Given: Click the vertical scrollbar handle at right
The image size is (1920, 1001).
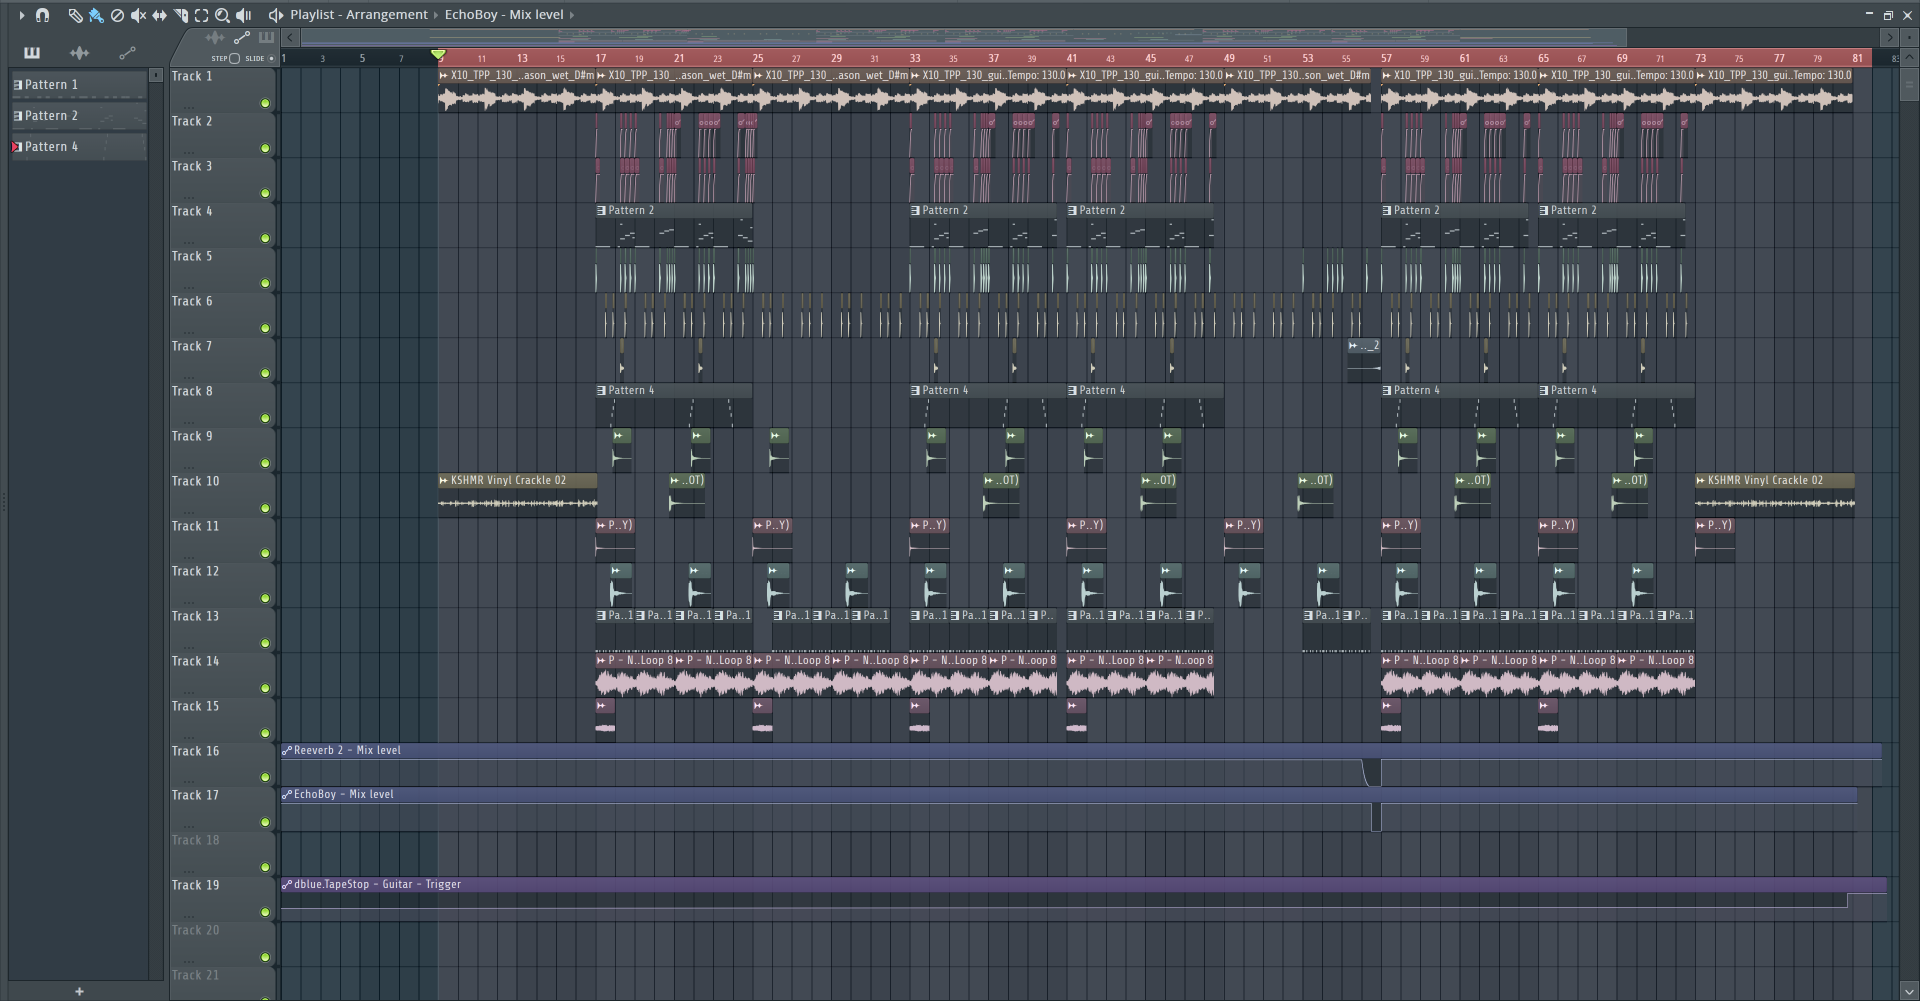Looking at the screenshot, I should click(x=1908, y=84).
